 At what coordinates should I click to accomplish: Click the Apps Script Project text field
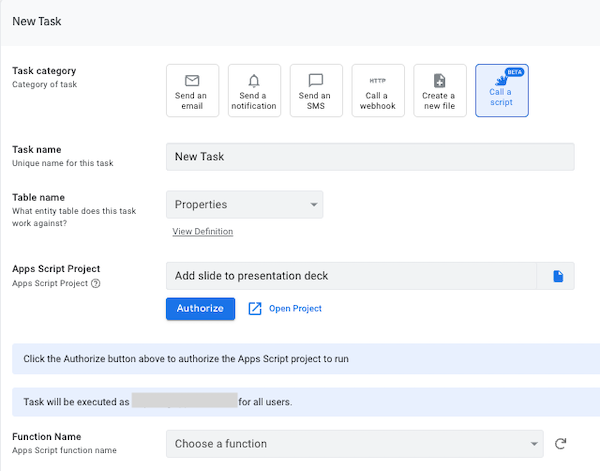[350, 276]
